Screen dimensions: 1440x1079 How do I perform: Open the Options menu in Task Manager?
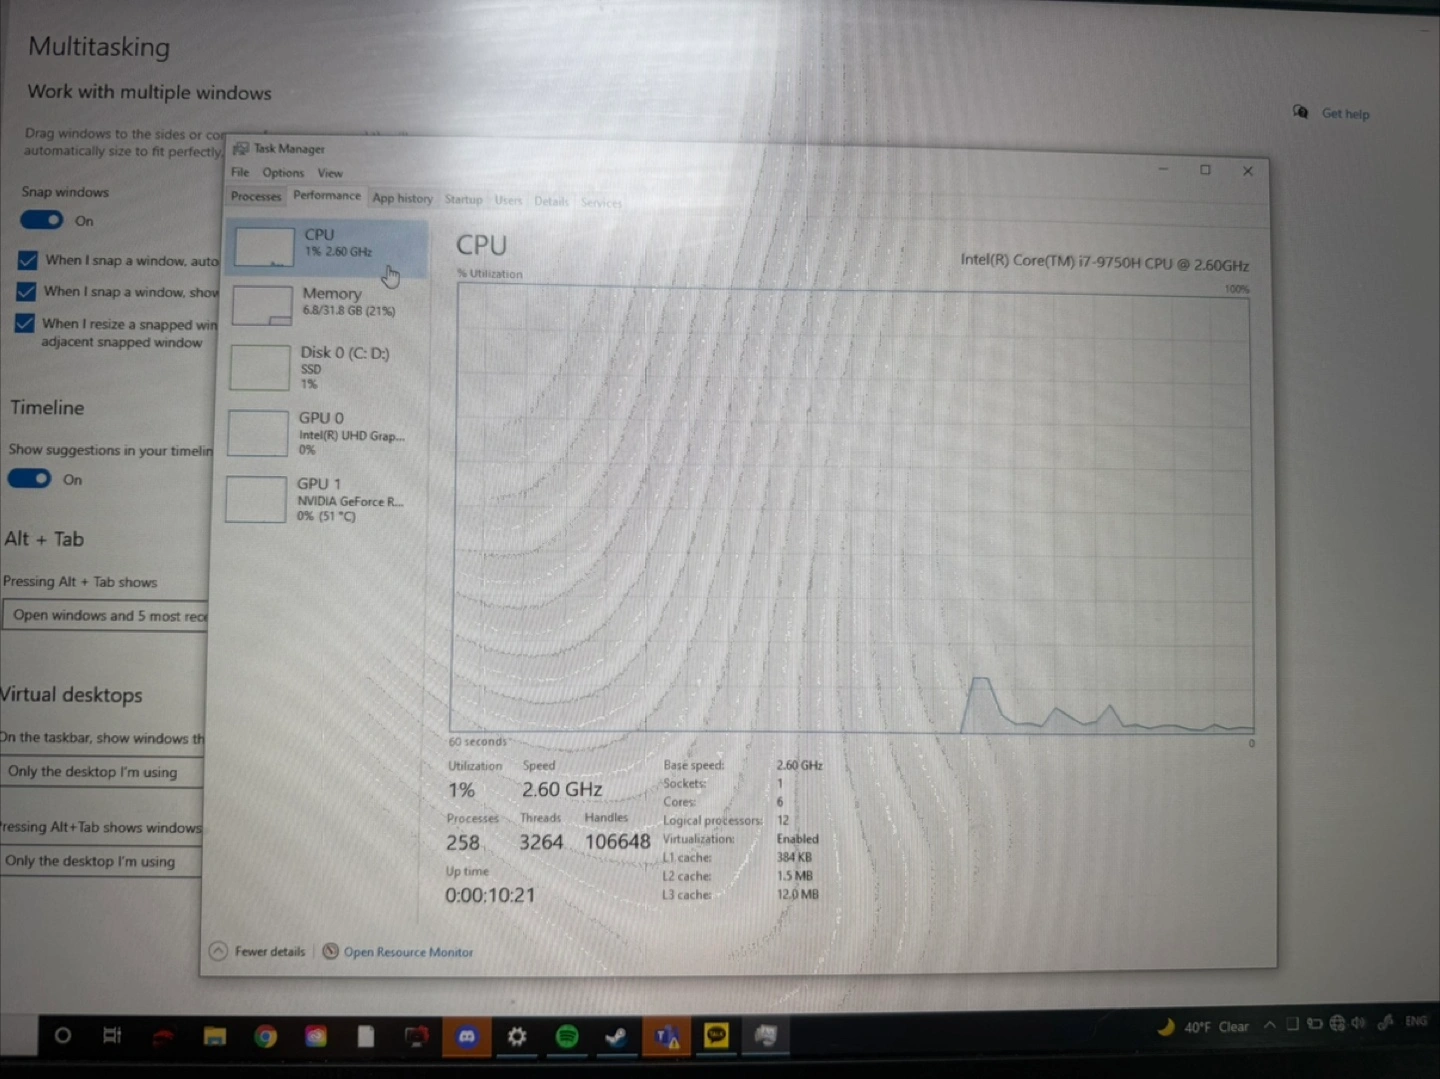[x=283, y=173]
